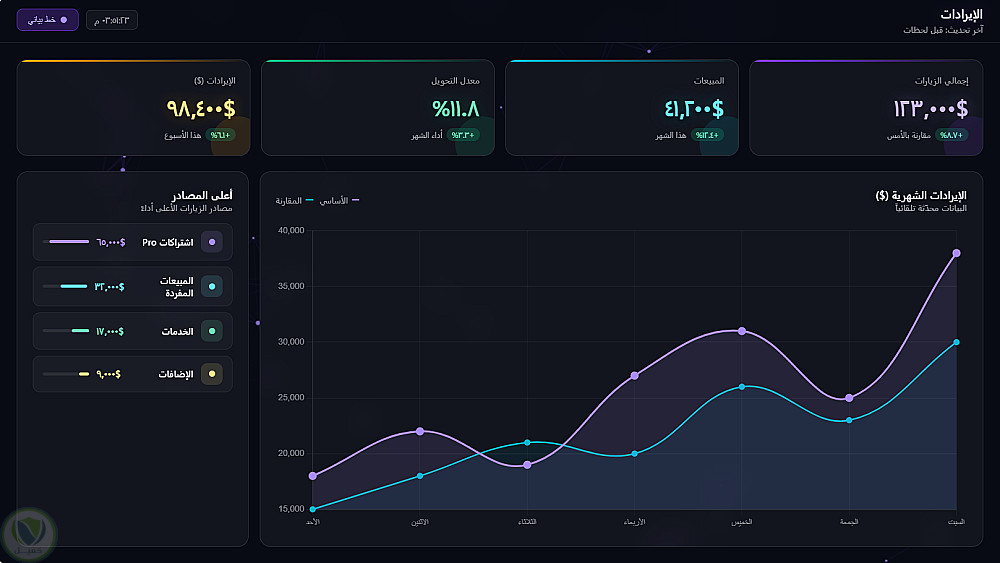Click the purple icon beside اشتراكات Pro
Viewport: 1000px width, 563px height.
coord(212,242)
